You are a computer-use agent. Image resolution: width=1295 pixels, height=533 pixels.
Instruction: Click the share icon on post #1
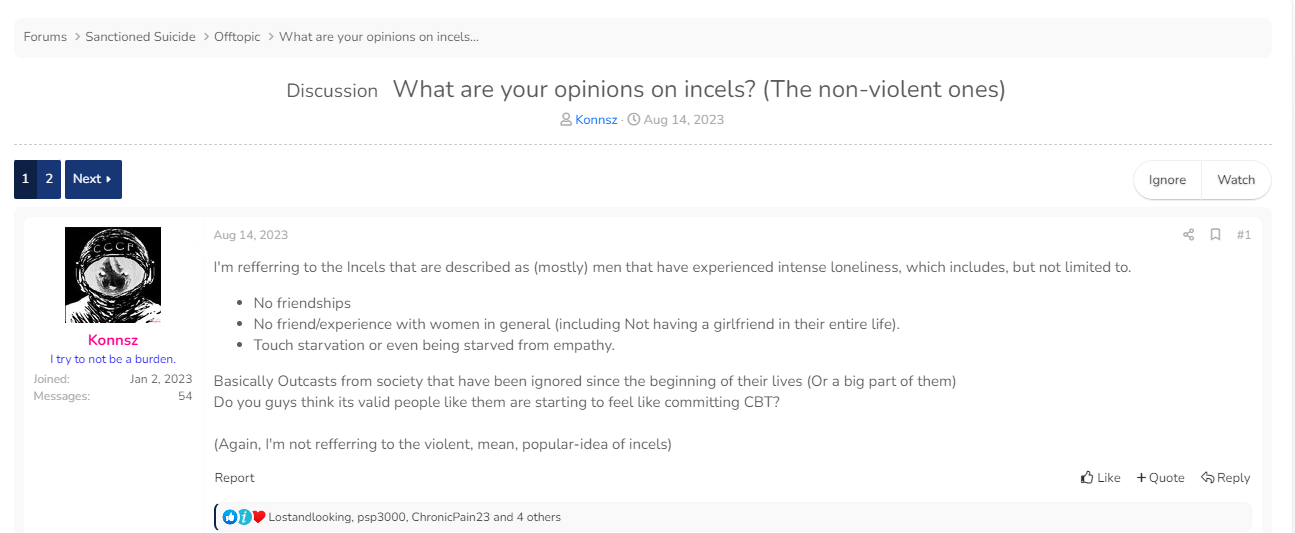click(x=1188, y=235)
